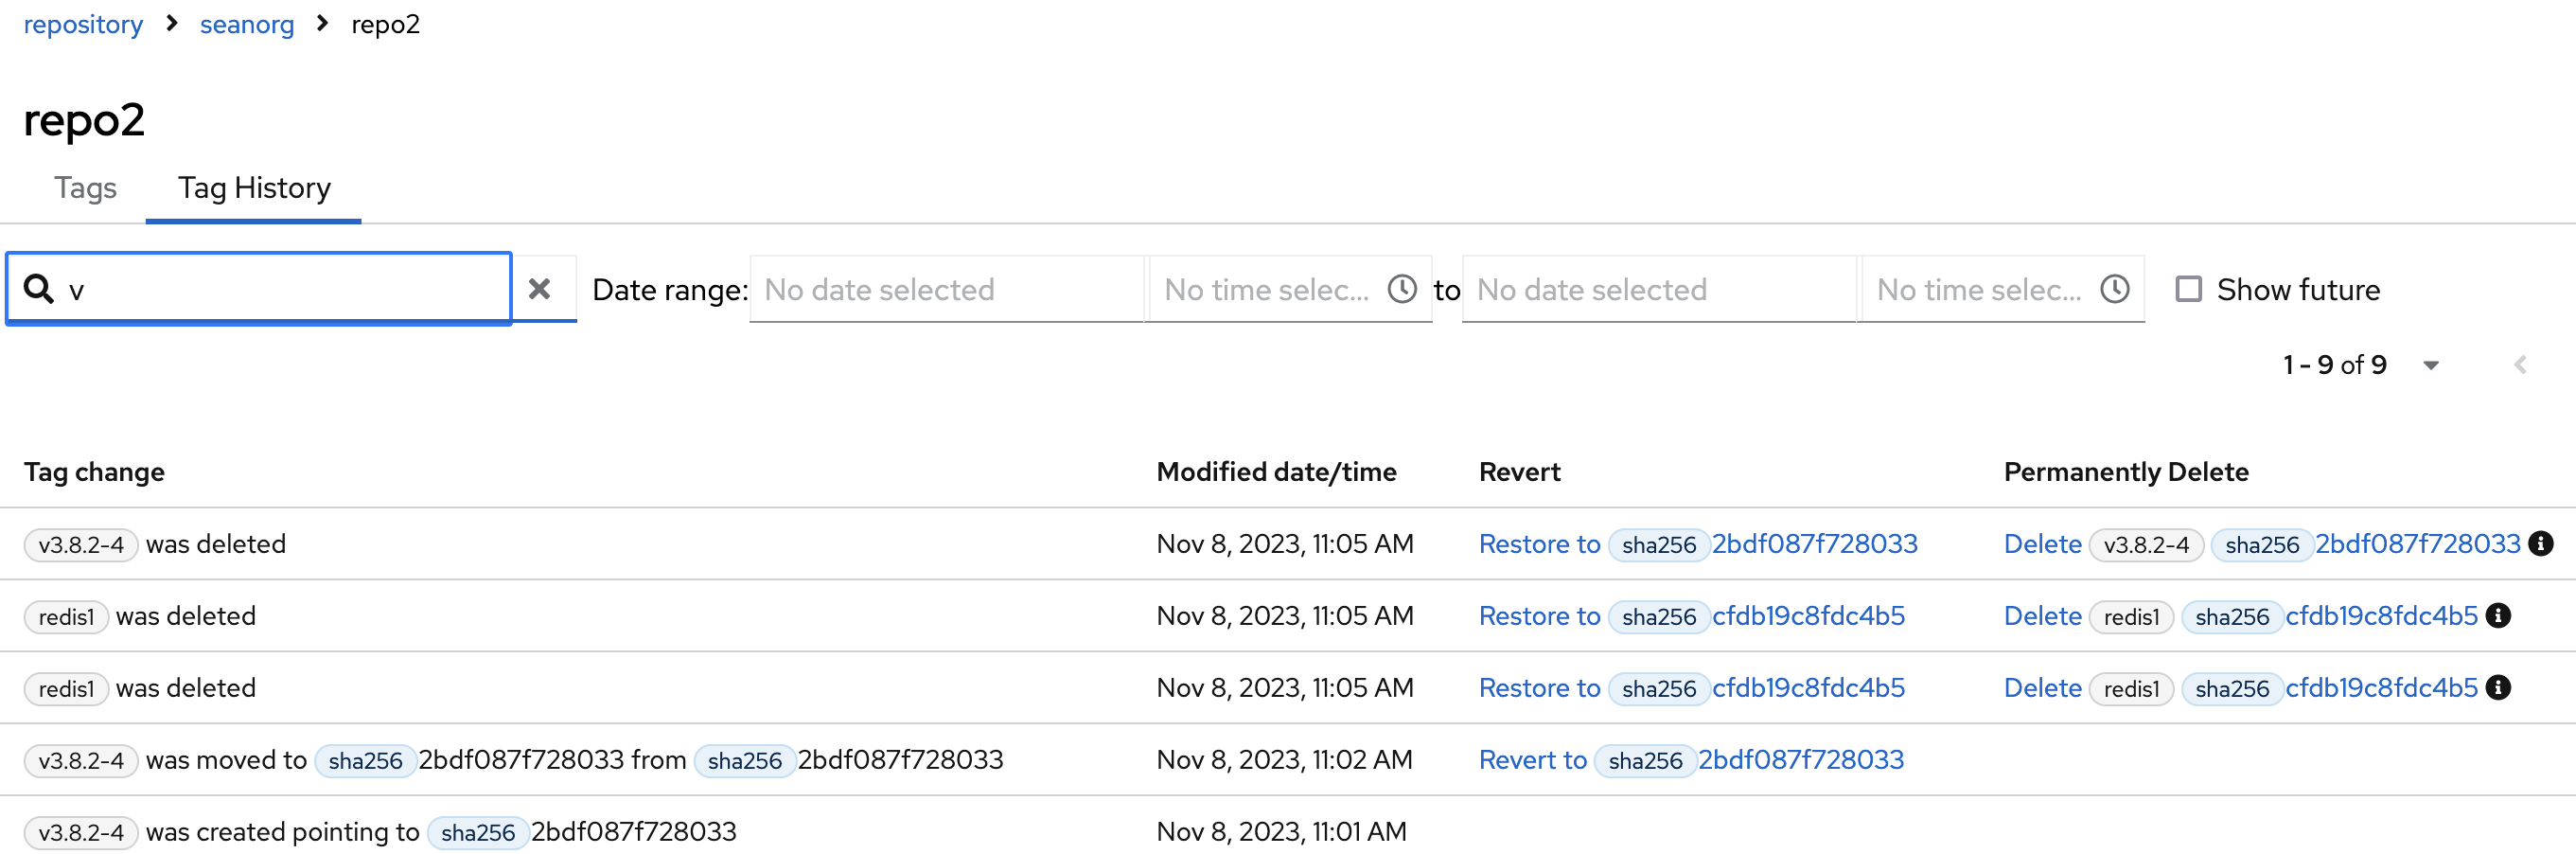Clear the search filter with X icon
Viewport: 2576px width, 854px height.
tap(539, 289)
